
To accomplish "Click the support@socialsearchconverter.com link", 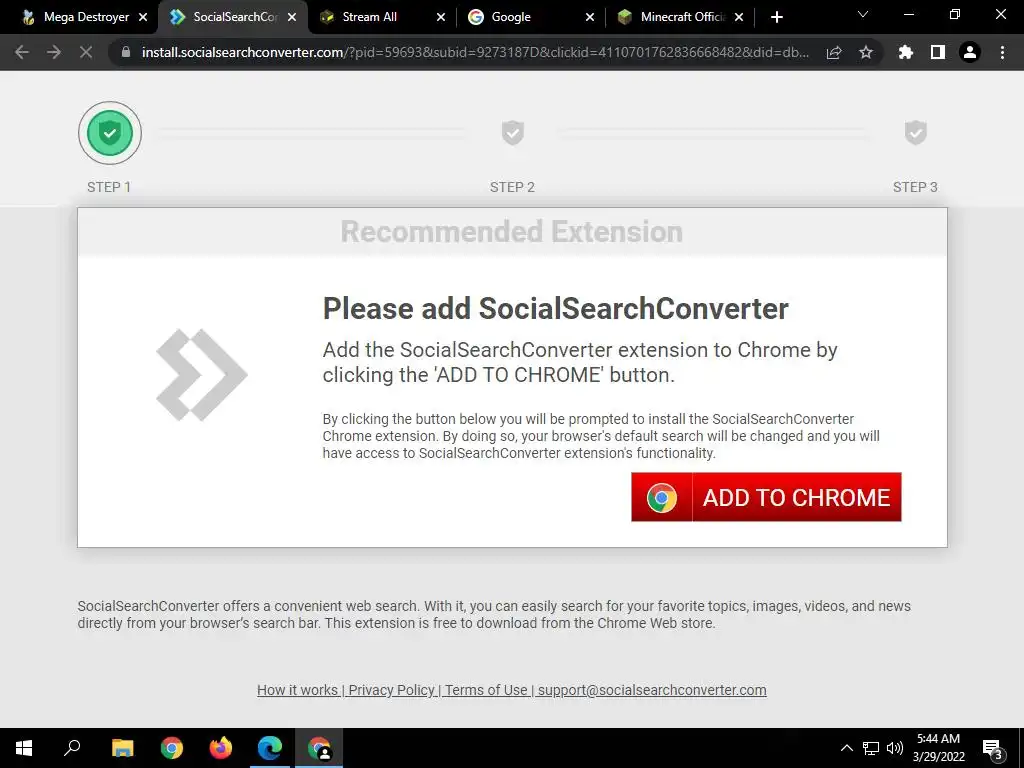I will [652, 690].
